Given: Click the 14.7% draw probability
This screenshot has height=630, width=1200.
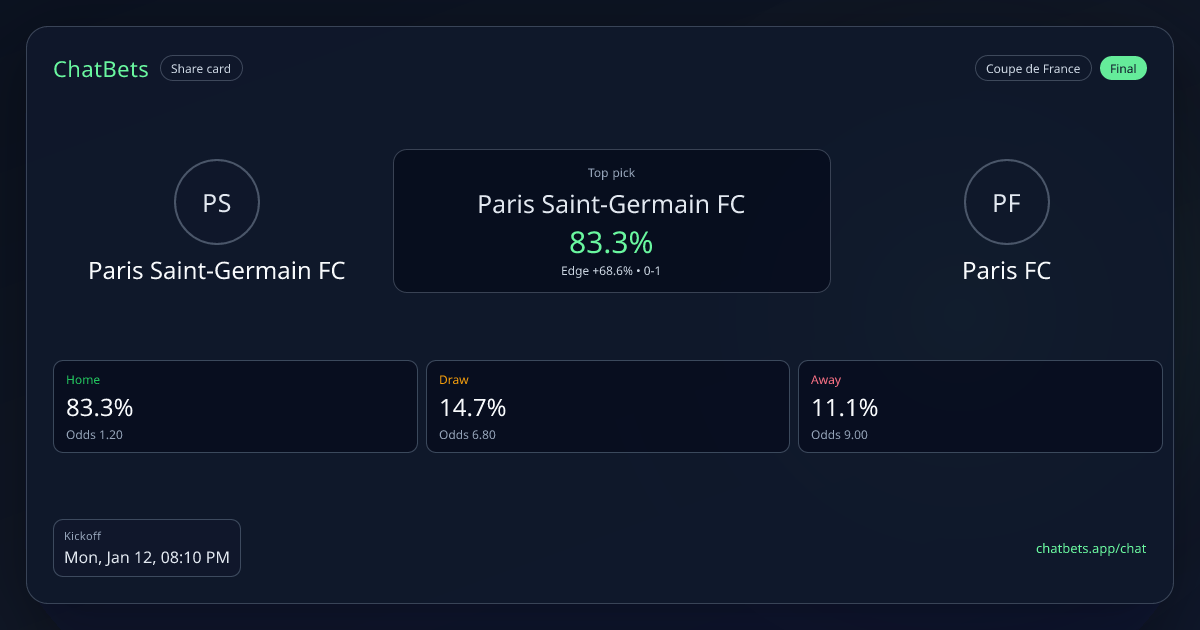Looking at the screenshot, I should click(473, 408).
